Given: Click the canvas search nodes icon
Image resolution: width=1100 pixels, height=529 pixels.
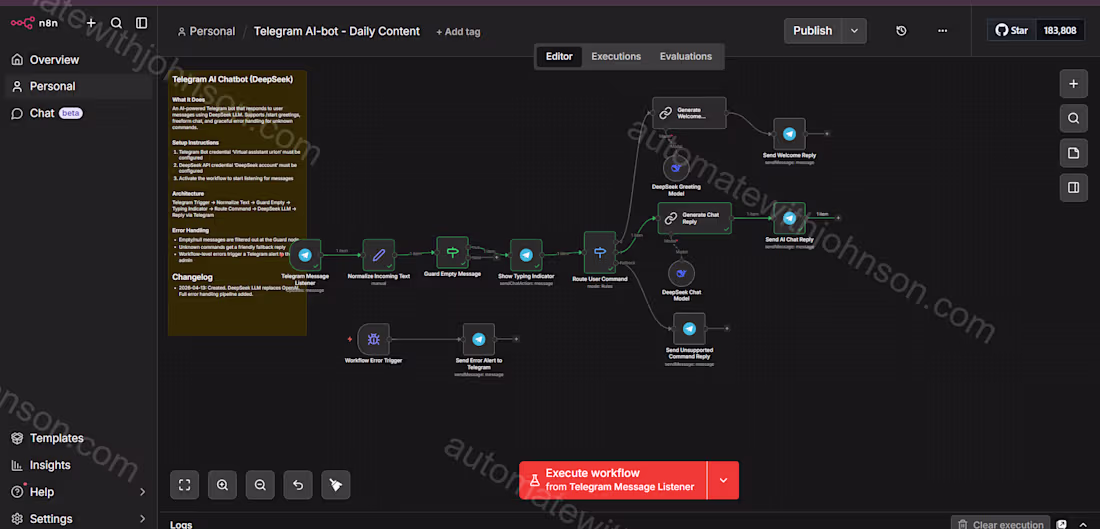Looking at the screenshot, I should point(1073,119).
